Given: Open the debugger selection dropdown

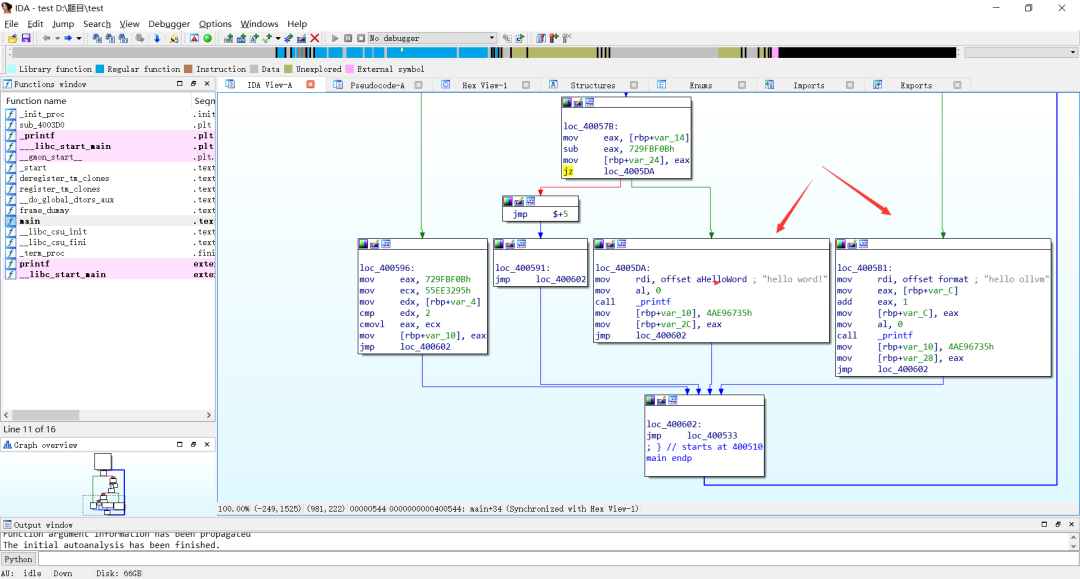Looking at the screenshot, I should (x=492, y=38).
